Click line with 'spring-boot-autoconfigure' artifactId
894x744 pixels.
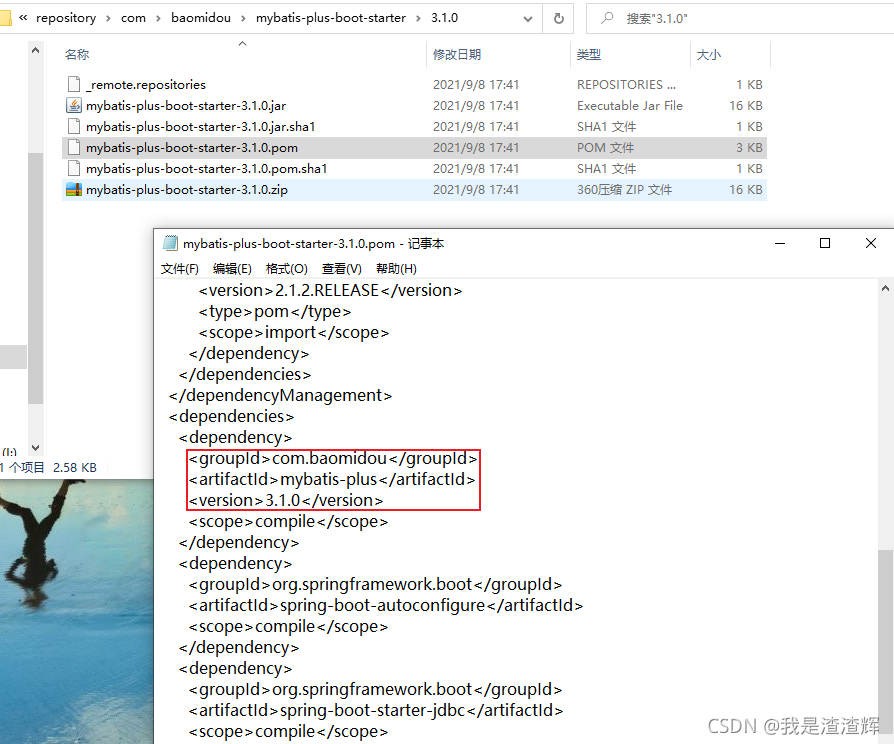tap(386, 605)
